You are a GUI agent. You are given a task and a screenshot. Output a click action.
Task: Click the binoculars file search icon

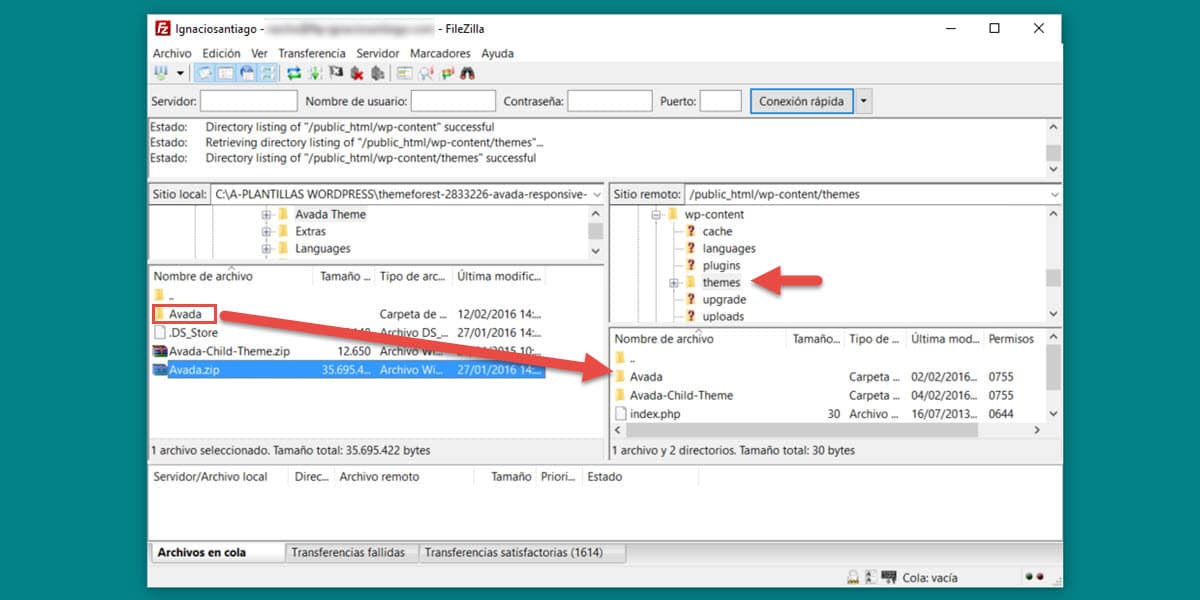[x=467, y=73]
